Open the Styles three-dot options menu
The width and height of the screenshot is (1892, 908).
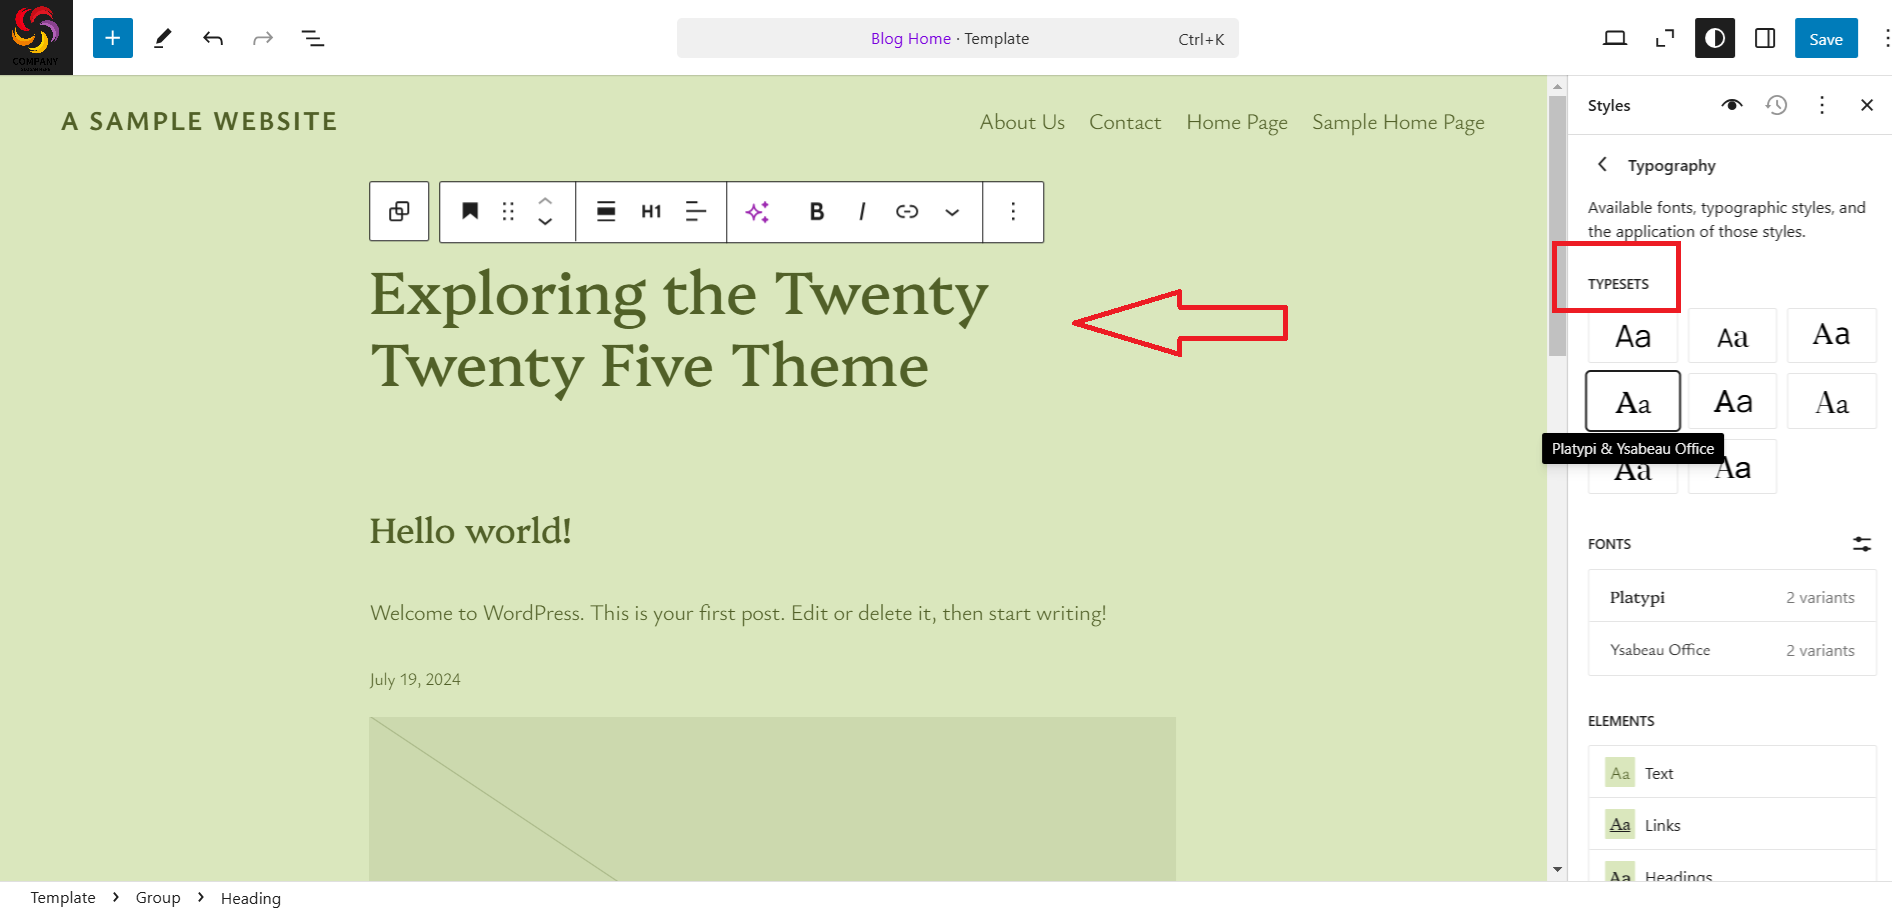[x=1822, y=105]
